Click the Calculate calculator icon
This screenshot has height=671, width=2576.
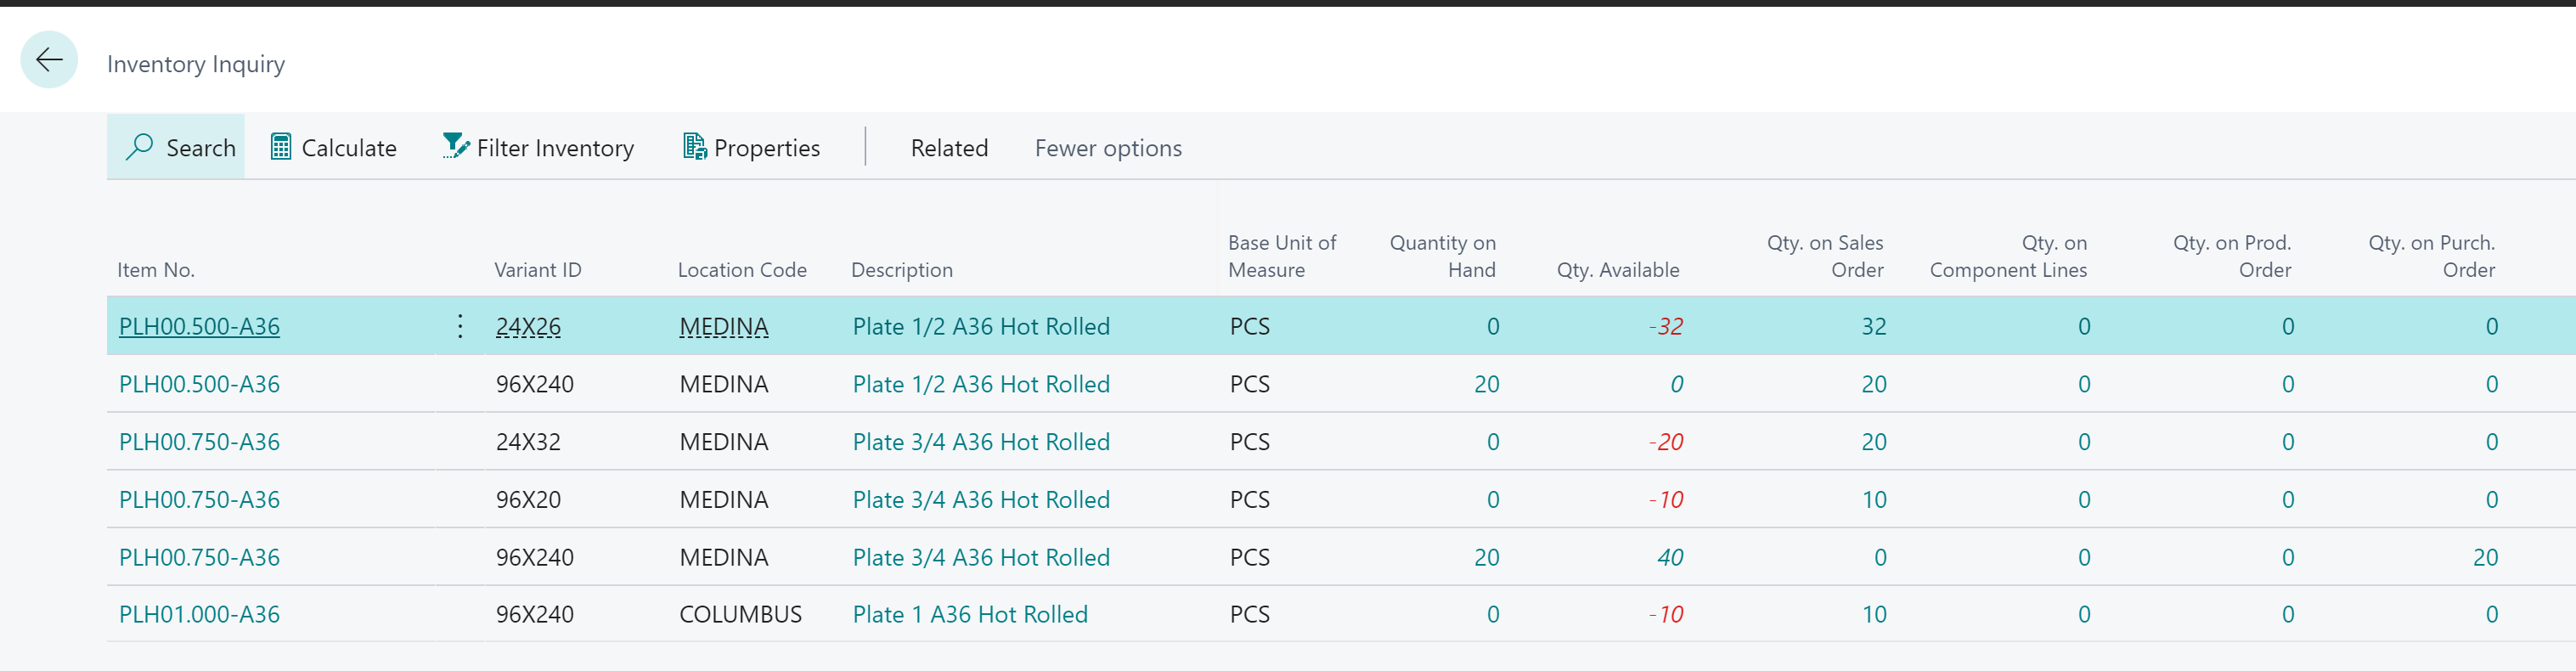pyautogui.click(x=281, y=147)
